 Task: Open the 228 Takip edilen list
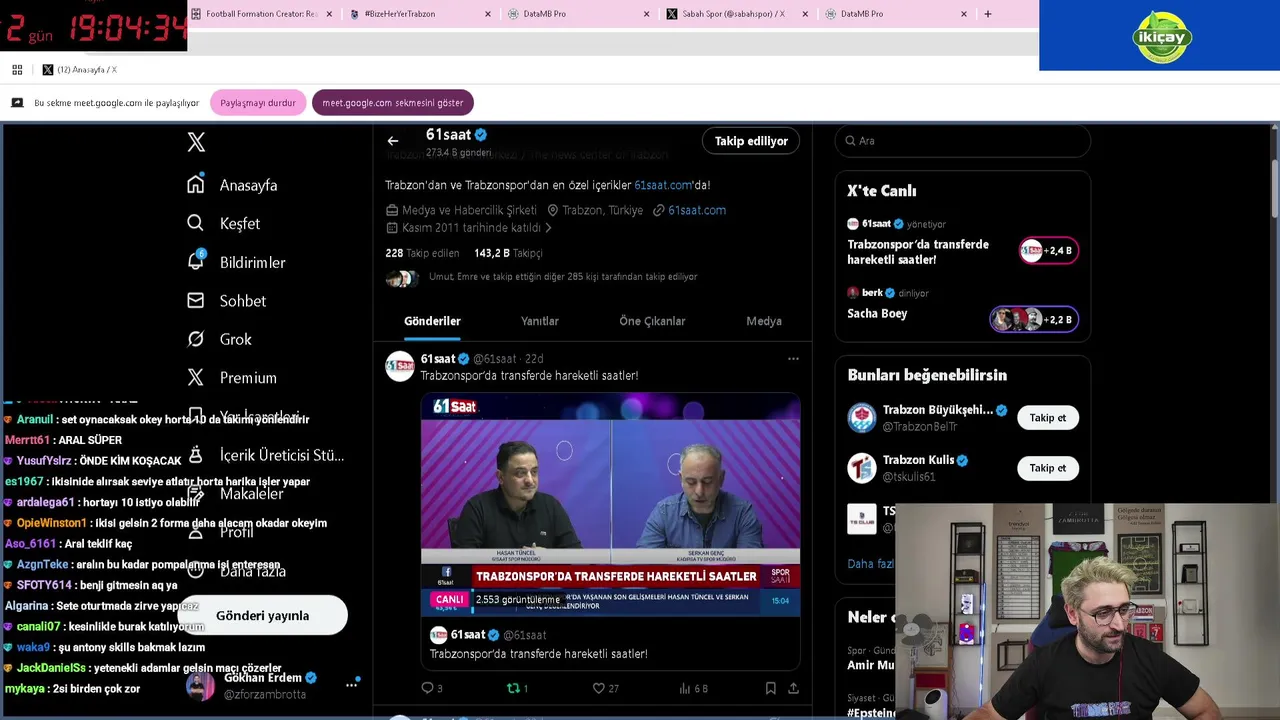click(x=422, y=253)
